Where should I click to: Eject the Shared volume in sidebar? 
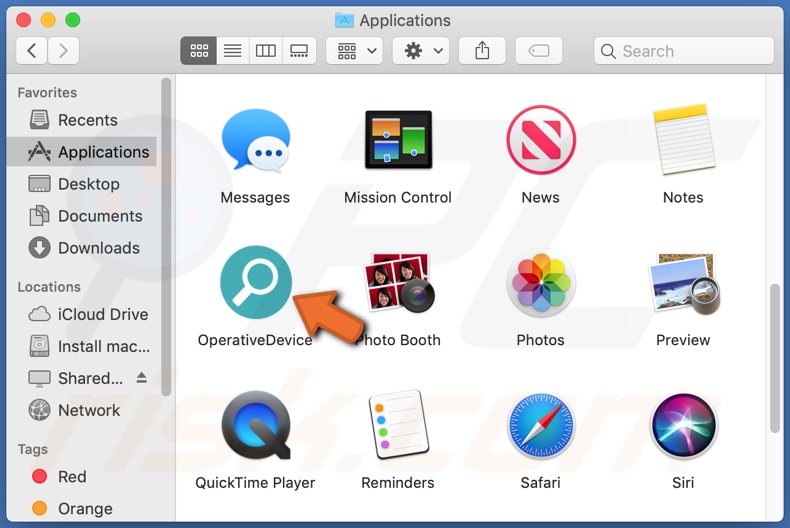142,378
